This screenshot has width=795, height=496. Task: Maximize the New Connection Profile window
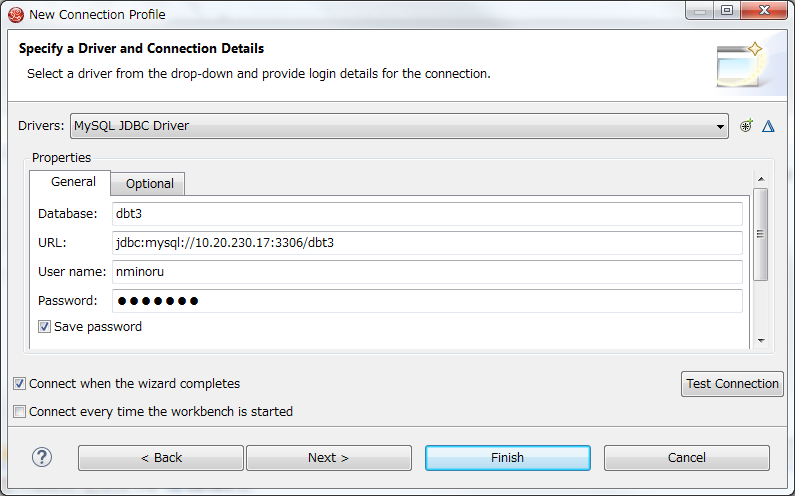tap(727, 11)
